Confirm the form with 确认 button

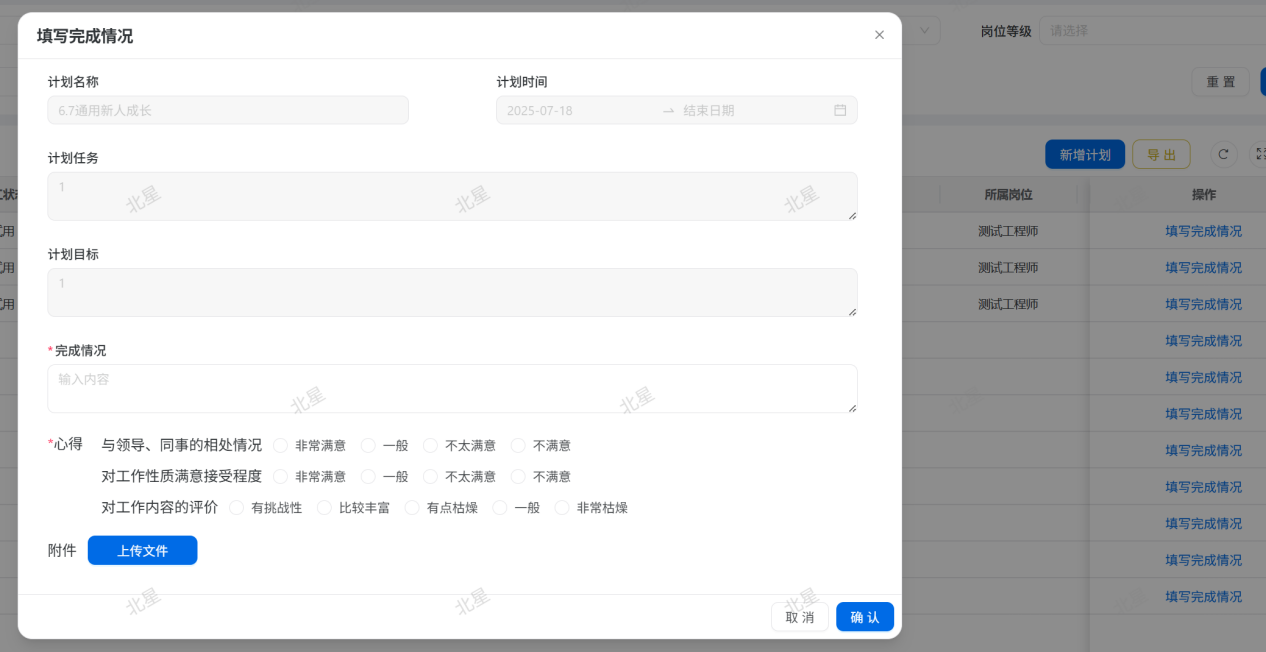click(x=864, y=617)
